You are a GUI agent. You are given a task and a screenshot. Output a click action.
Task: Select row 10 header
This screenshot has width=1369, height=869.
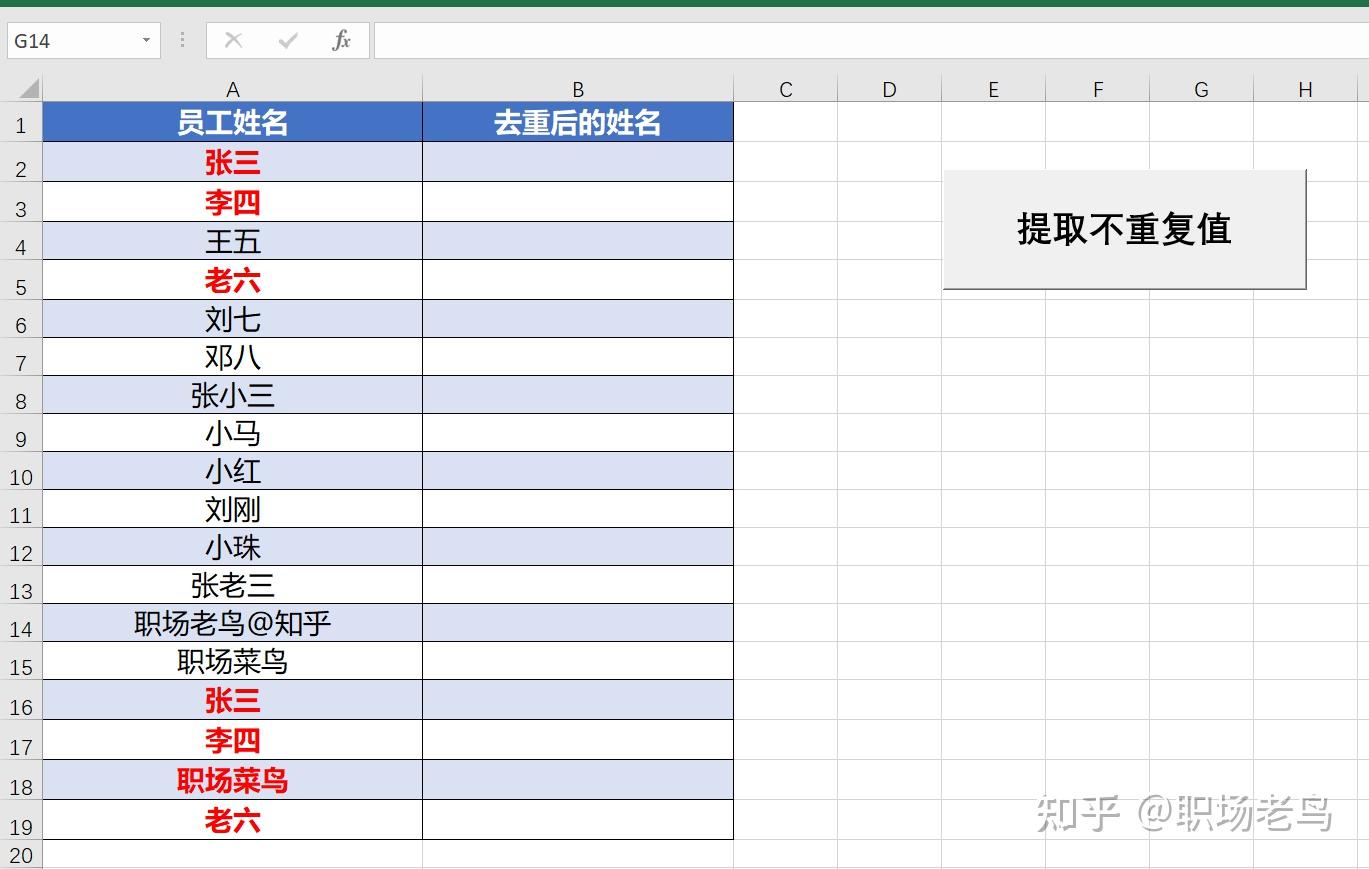pyautogui.click(x=21, y=471)
